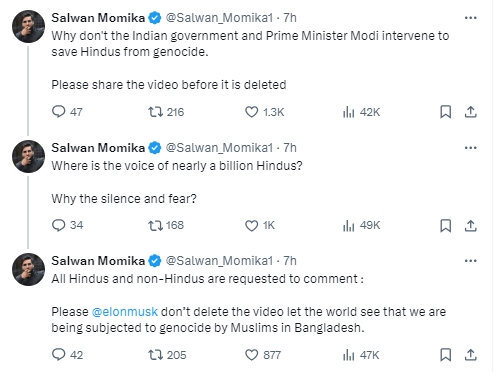494x372 pixels.
Task: Open the @elonmusk mention link
Action: (x=124, y=312)
